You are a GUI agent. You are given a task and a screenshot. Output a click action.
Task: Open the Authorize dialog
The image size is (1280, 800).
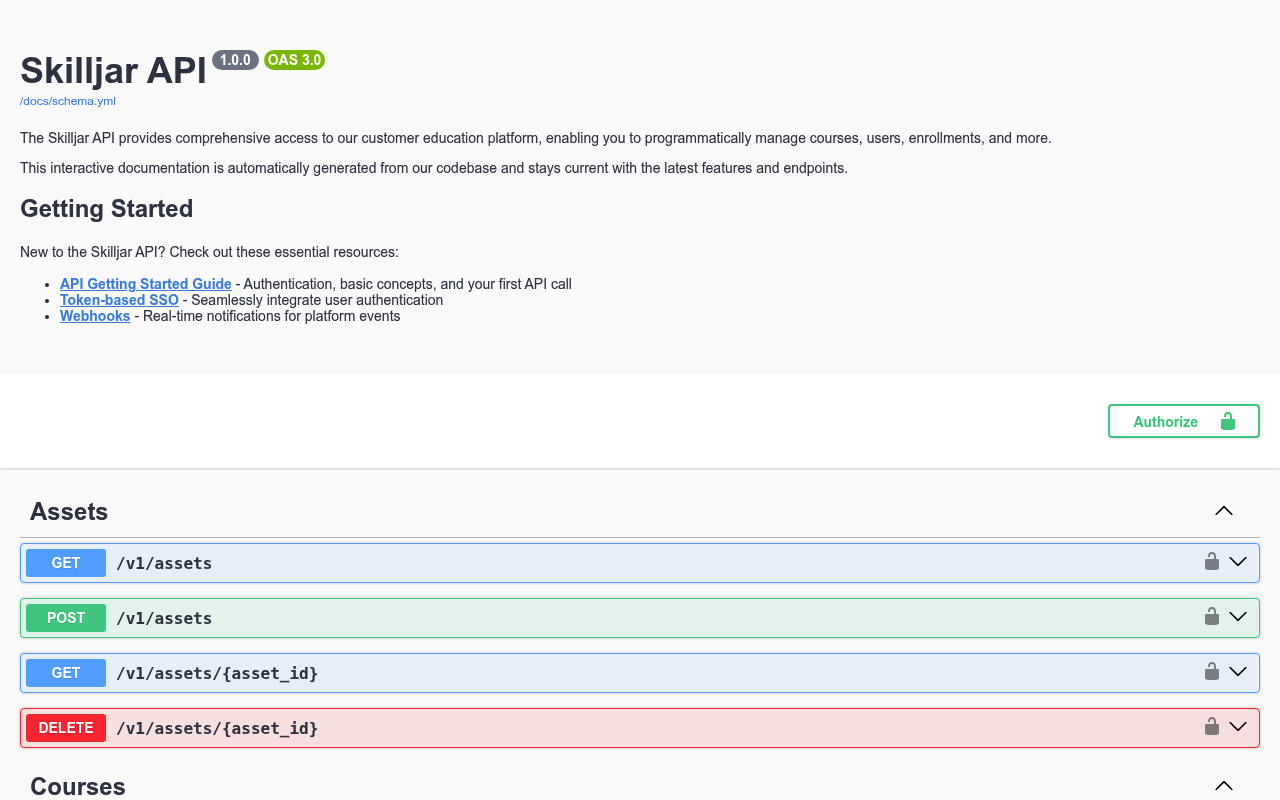pyautogui.click(x=1184, y=421)
